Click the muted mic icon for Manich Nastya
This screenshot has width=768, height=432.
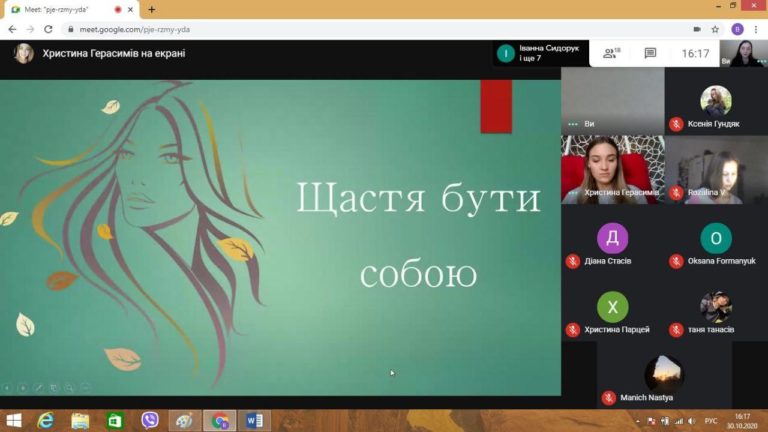tap(608, 397)
